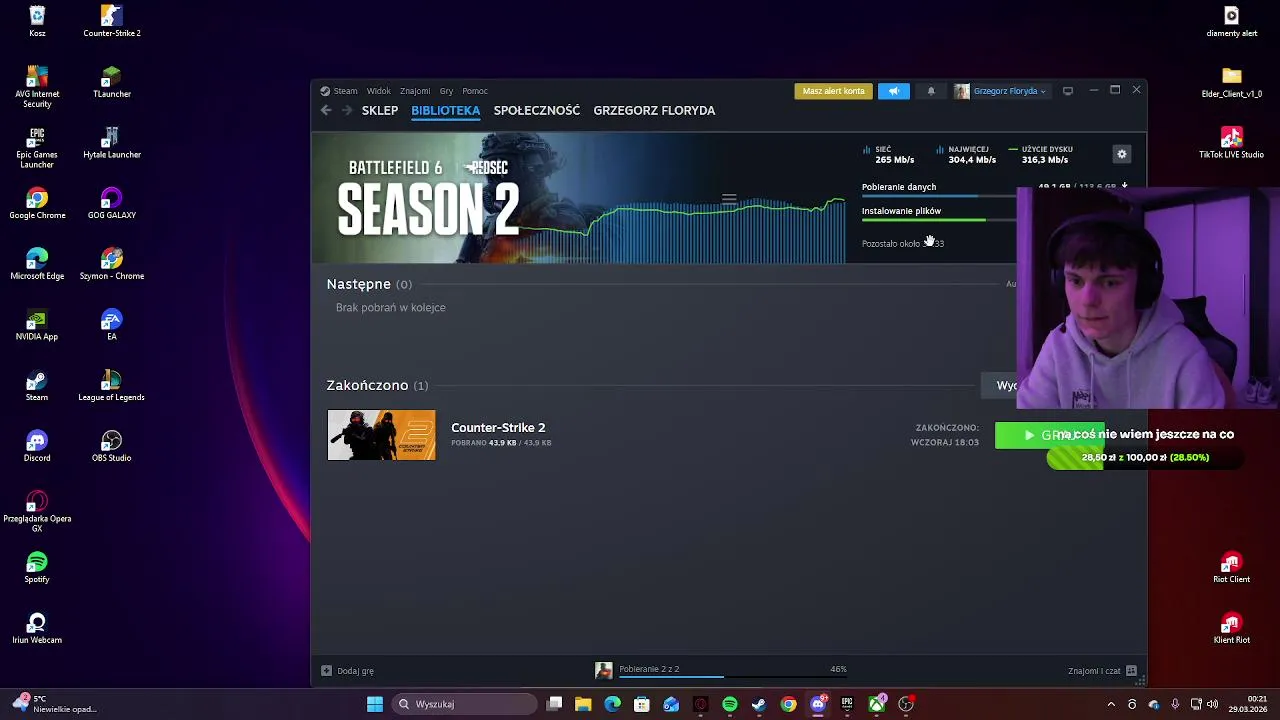Click Instalowanie plików progress bar

939,220
